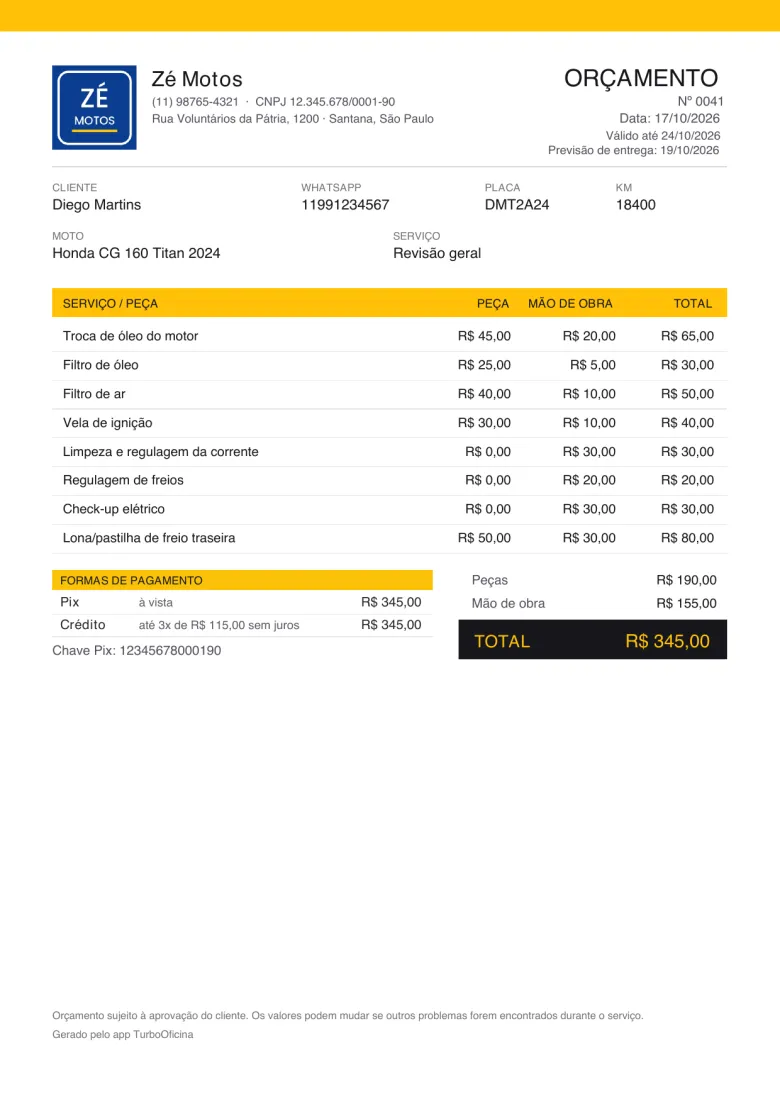Click Peças subtotal R$ 190,00
Image resolution: width=780 pixels, height=1104 pixels.
pyautogui.click(x=686, y=580)
